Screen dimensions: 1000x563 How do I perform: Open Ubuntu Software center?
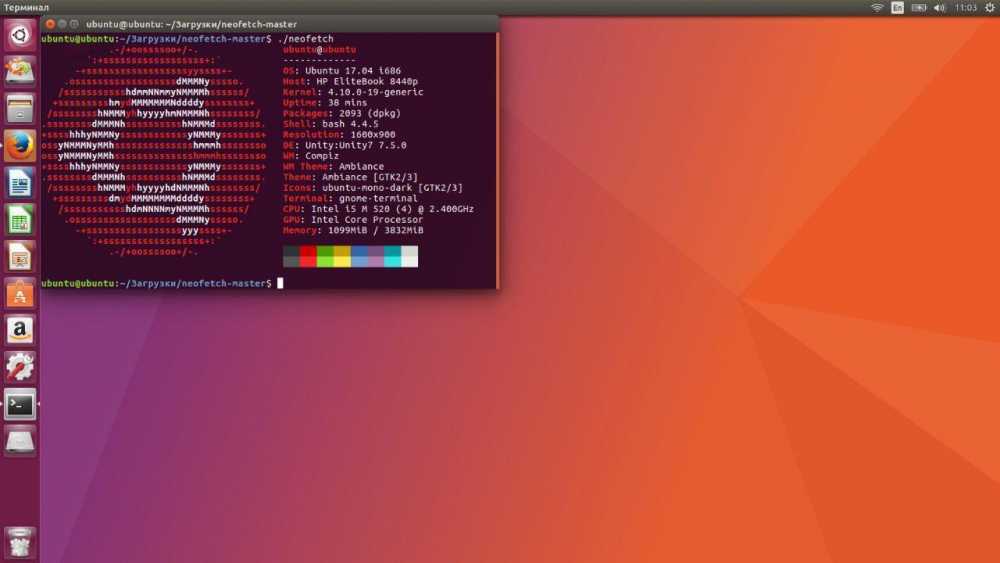click(20, 294)
